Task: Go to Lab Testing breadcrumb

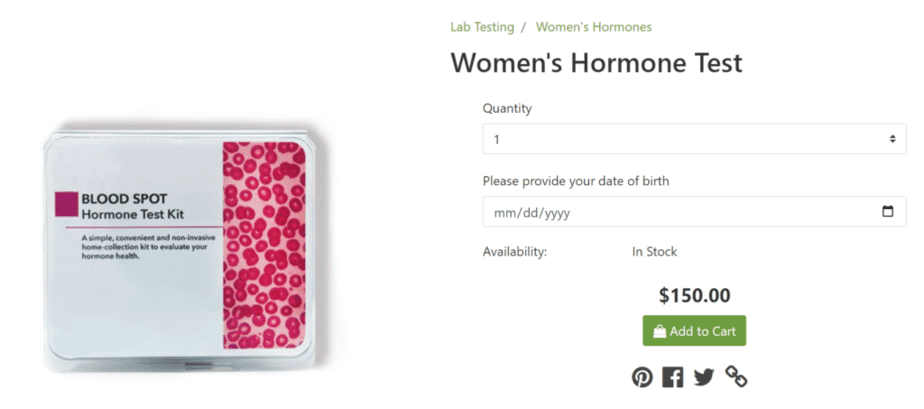Action: point(482,27)
